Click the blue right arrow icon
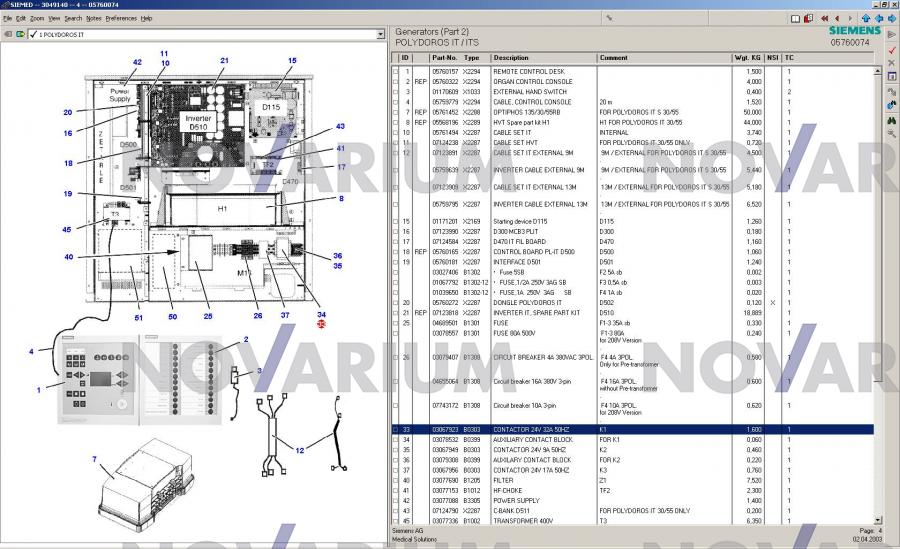Image resolution: width=900 pixels, height=549 pixels. (892, 18)
